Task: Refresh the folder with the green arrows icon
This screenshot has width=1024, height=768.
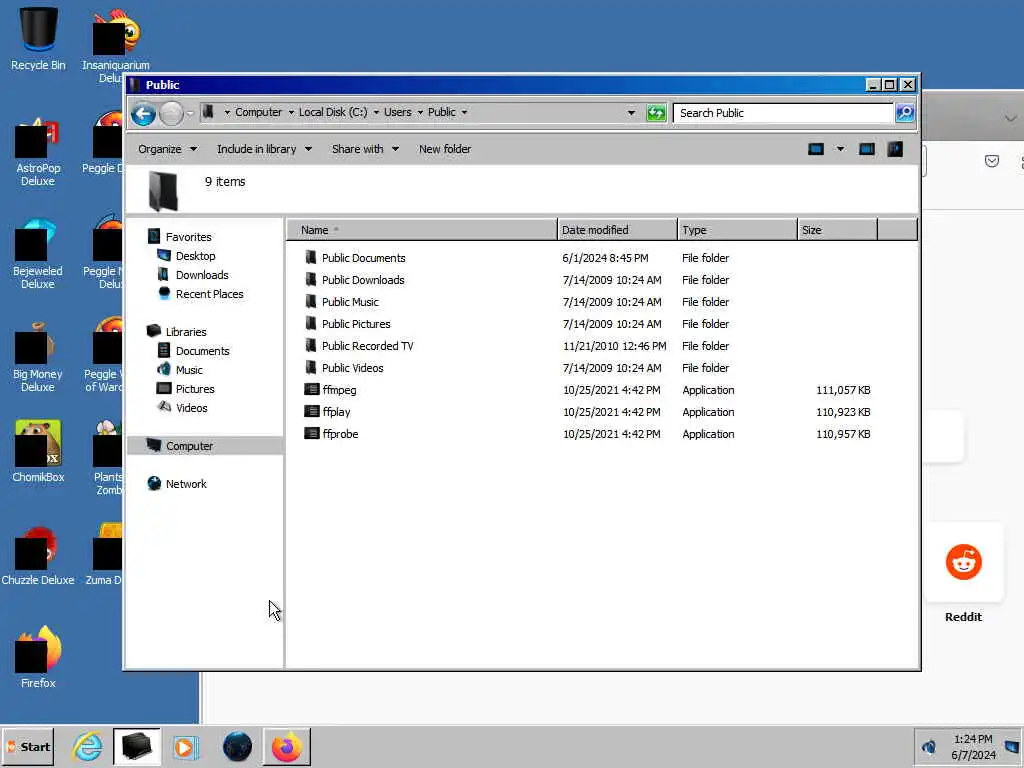Action: (x=656, y=113)
